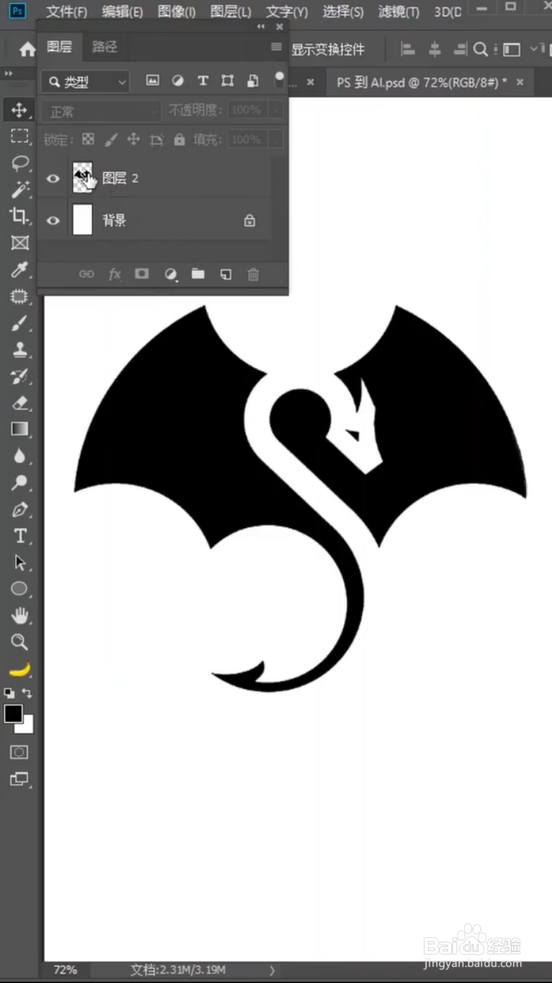The height and width of the screenshot is (983, 552).
Task: Toggle the layer filter on/off switch
Action: tap(279, 80)
